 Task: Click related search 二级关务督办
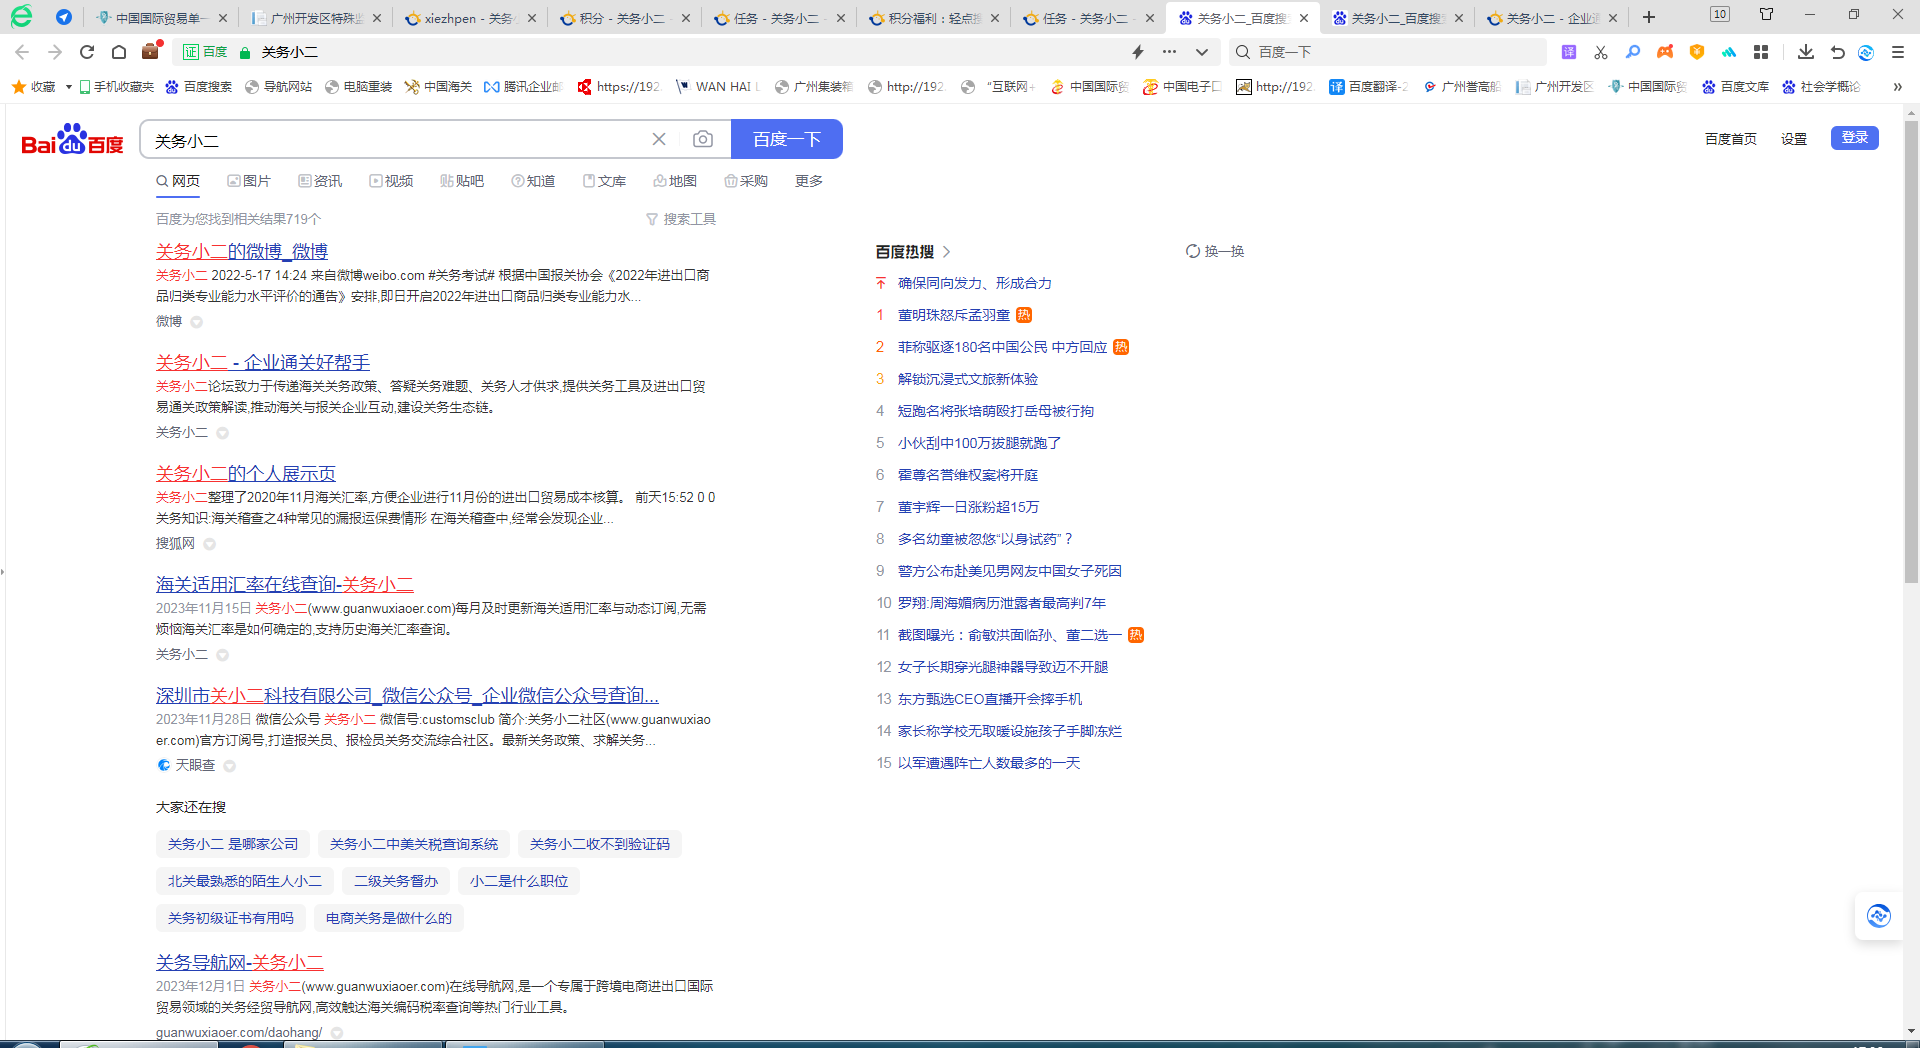click(396, 881)
